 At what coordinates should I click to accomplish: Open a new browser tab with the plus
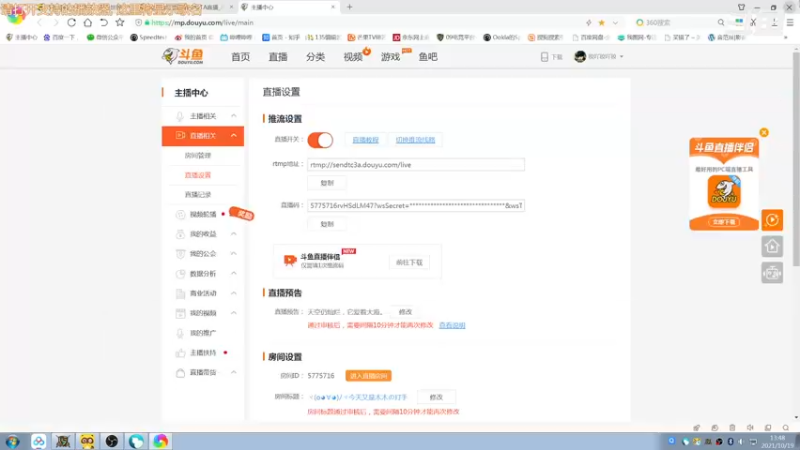349,7
